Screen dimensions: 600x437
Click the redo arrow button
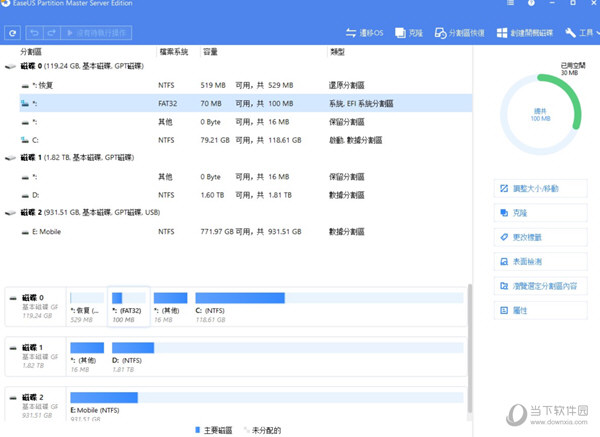pyautogui.click(x=52, y=33)
